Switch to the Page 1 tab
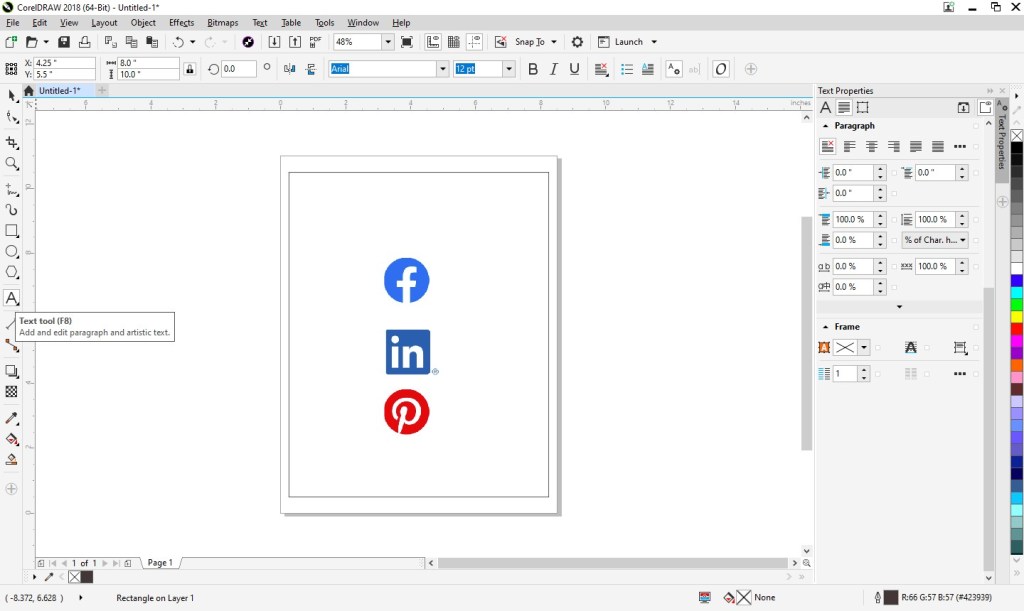 click(160, 563)
